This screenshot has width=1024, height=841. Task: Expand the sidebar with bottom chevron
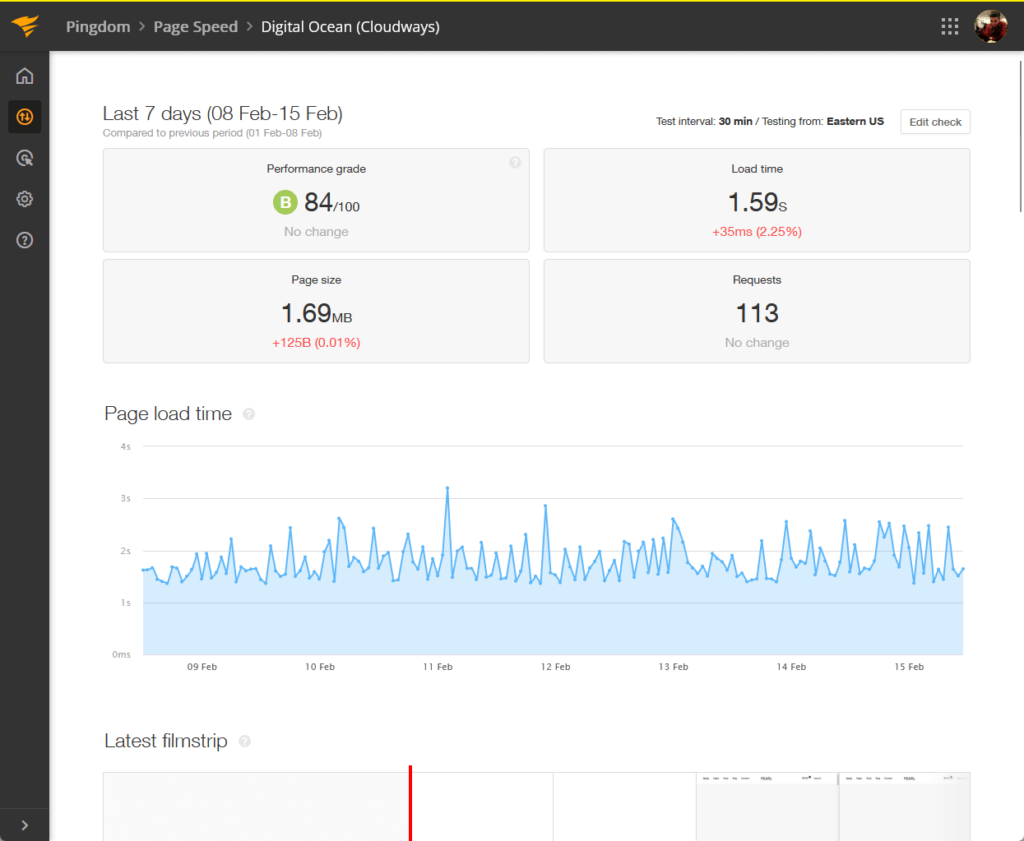click(25, 825)
